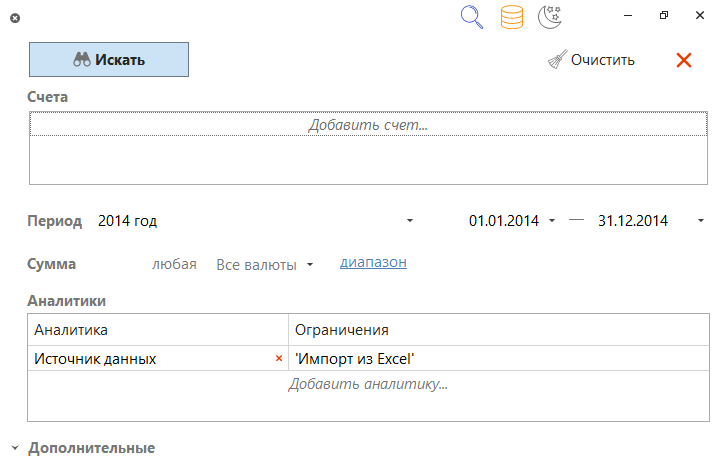Click the 'Добавить счет...' field
Screen dimensions: 716x460
pyautogui.click(x=367, y=125)
